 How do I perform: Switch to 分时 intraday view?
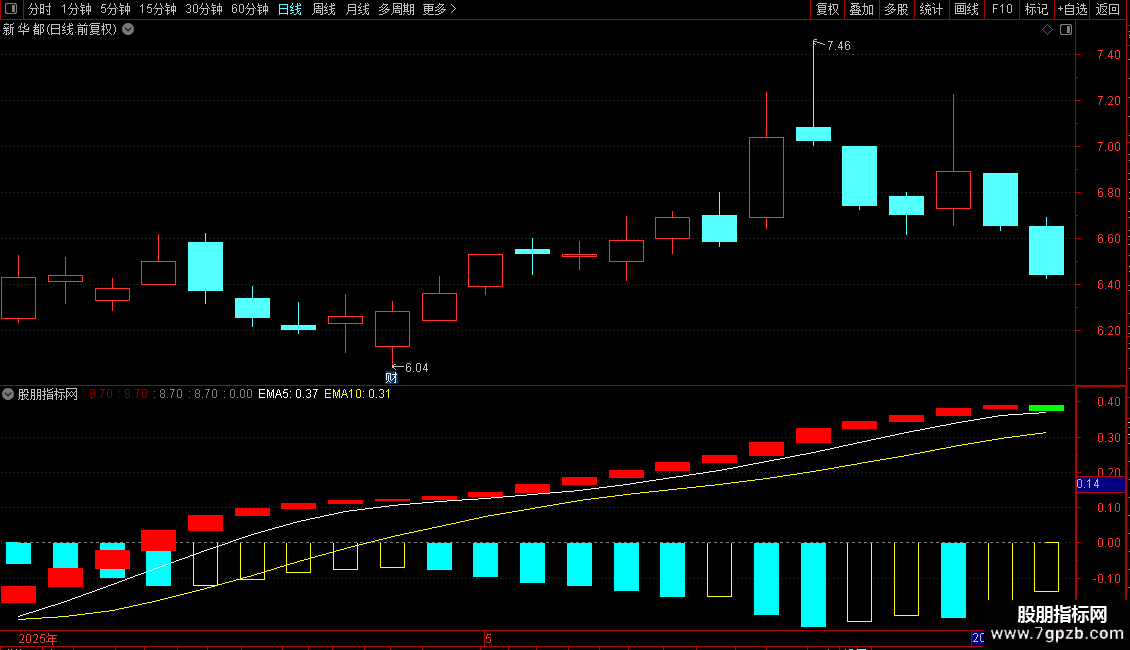click(x=40, y=9)
